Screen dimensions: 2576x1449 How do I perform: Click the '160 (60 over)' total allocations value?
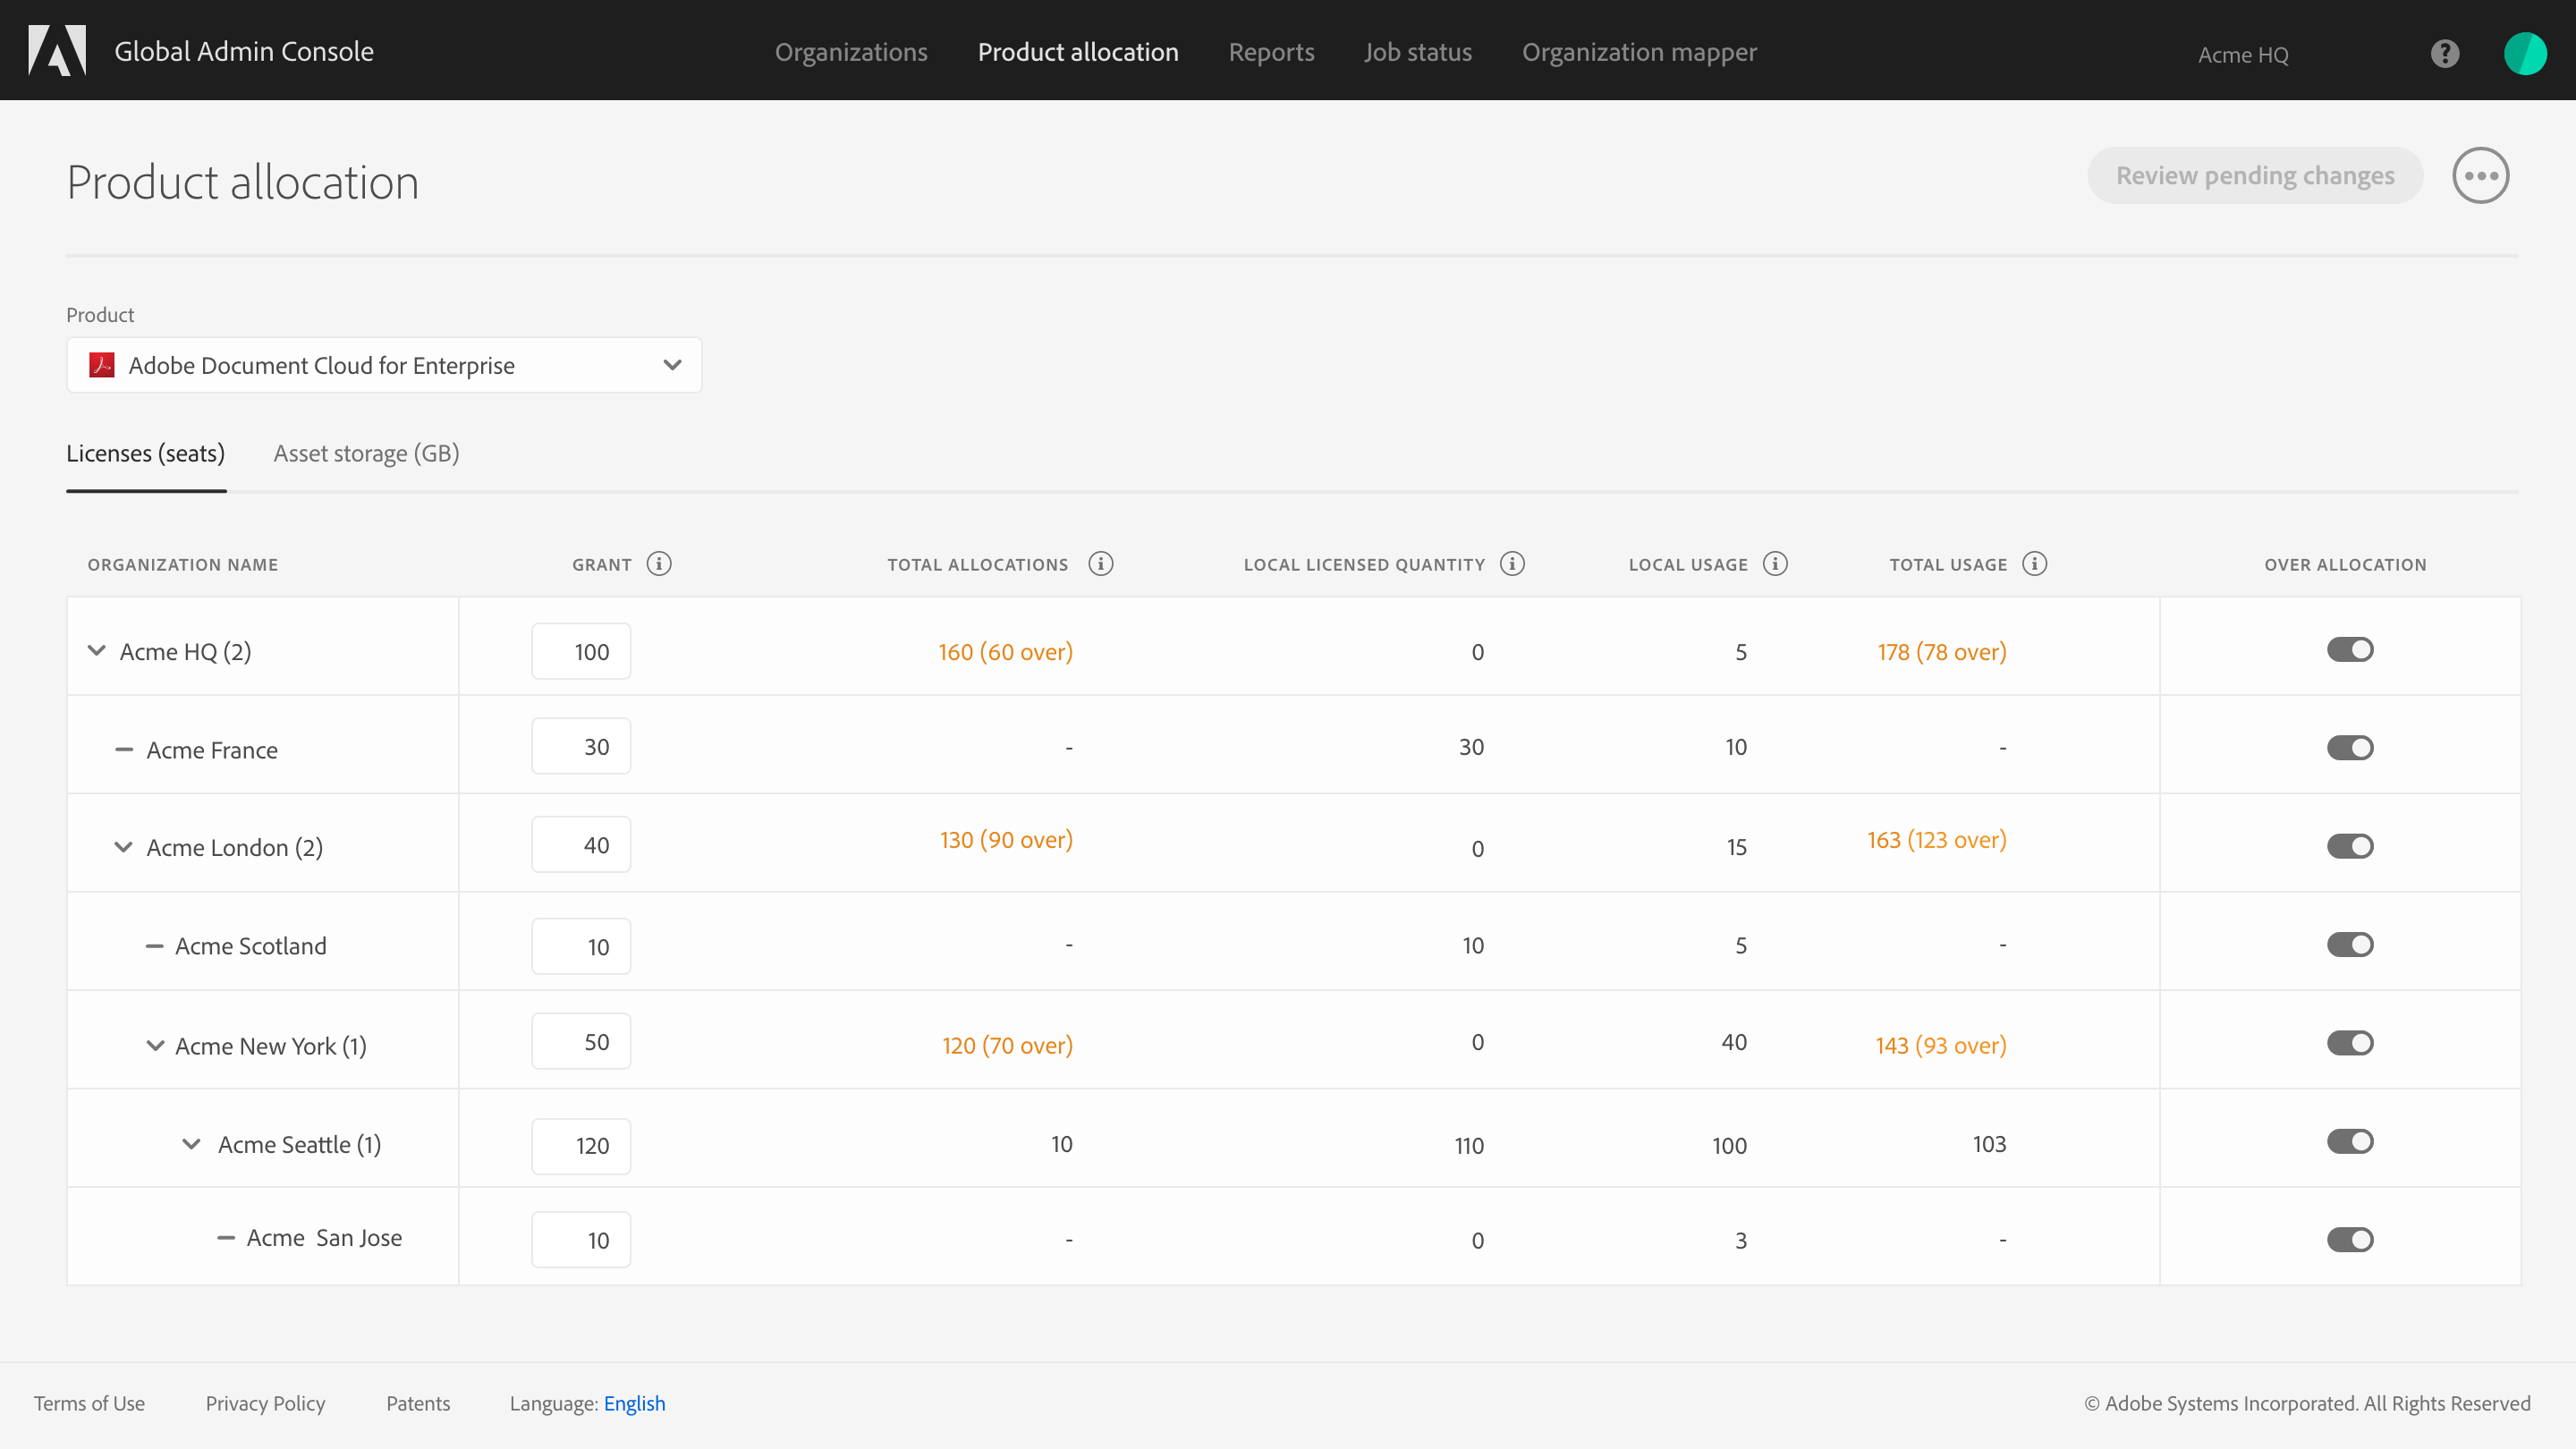[x=1005, y=652]
